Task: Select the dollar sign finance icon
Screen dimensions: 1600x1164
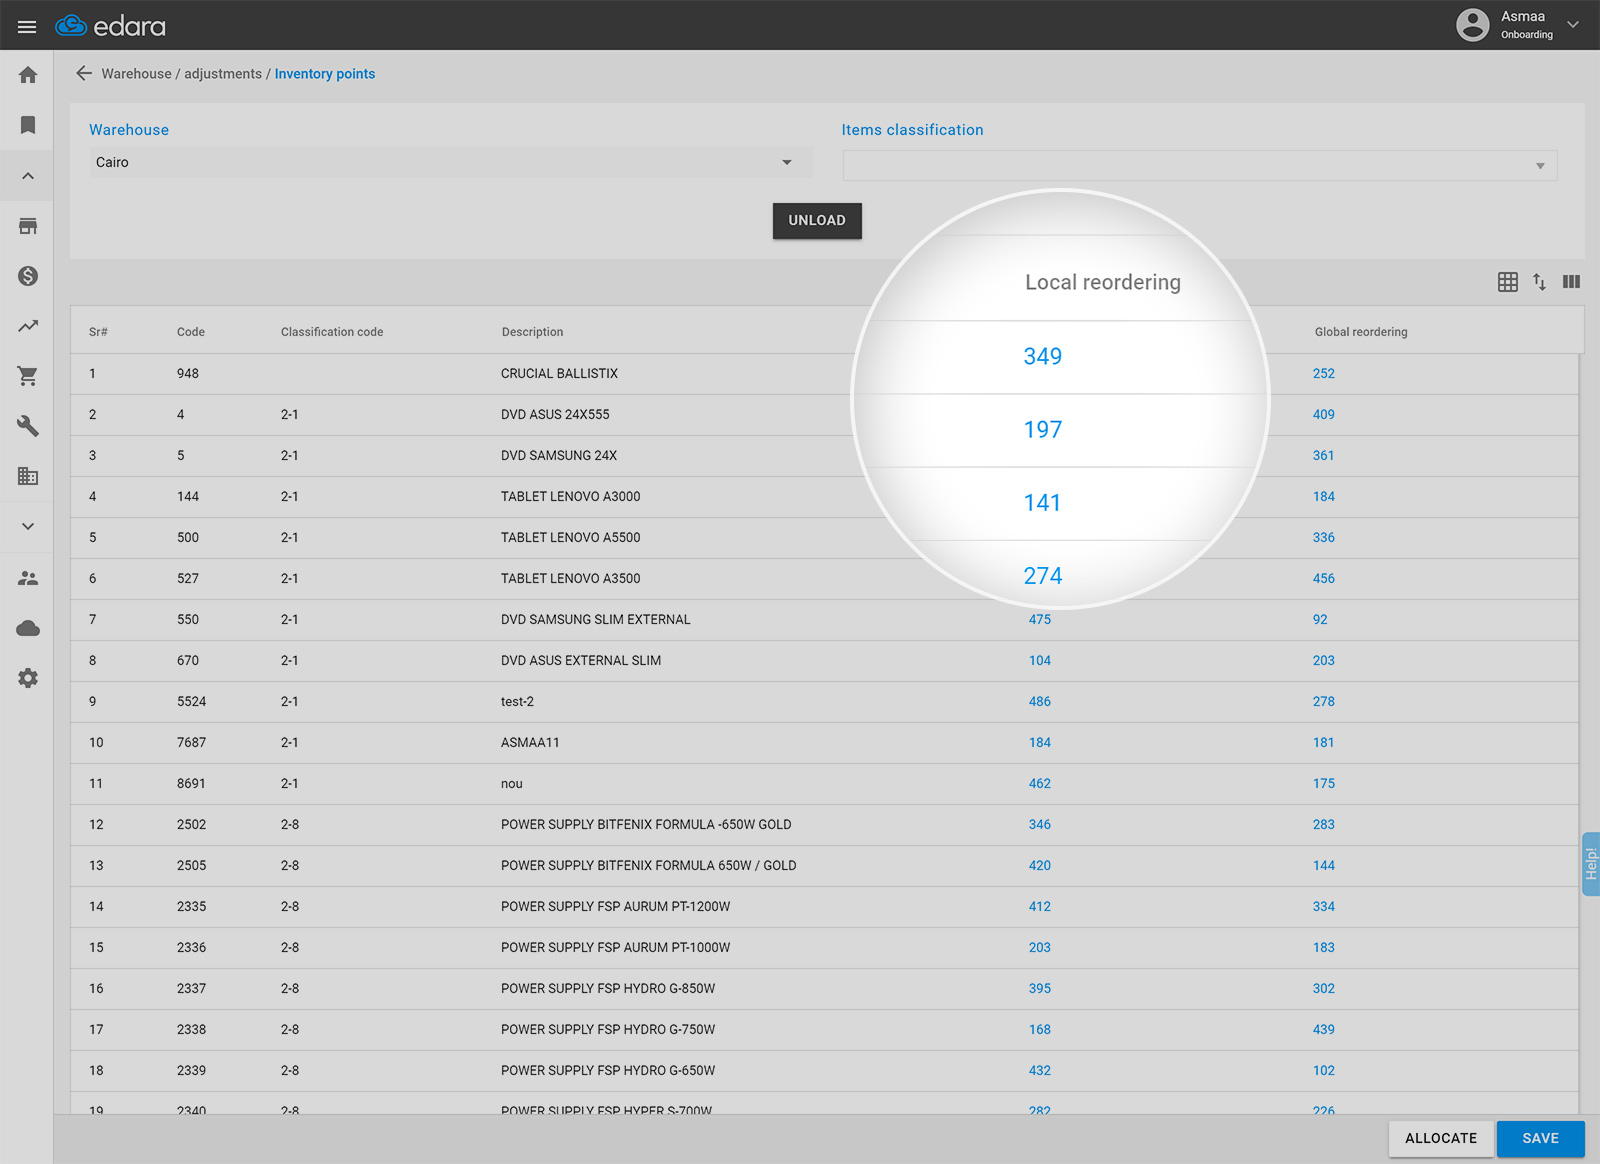Action: (x=28, y=276)
